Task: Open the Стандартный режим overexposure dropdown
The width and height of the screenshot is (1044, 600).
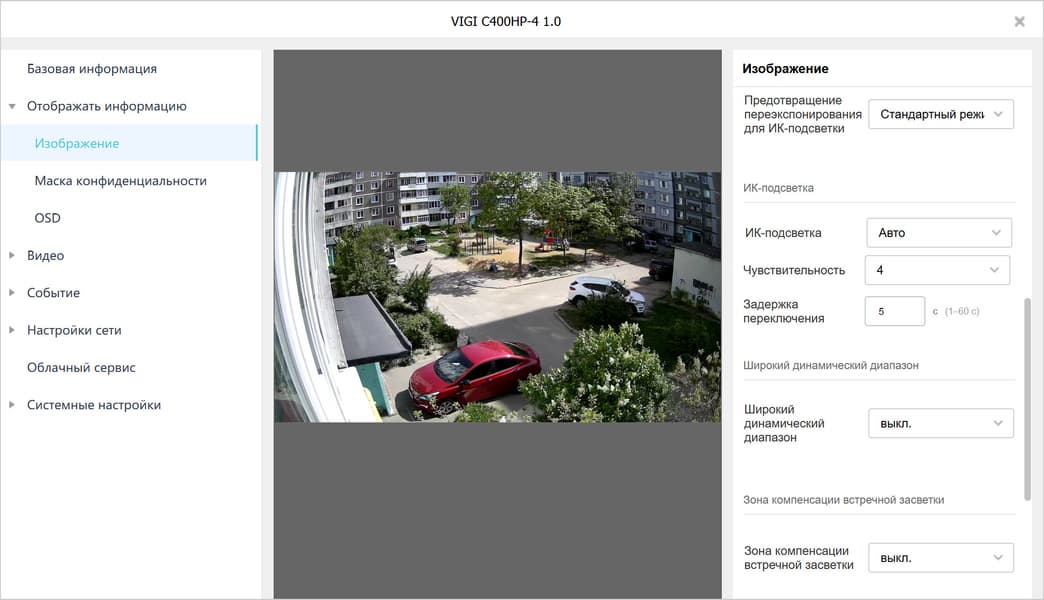Action: pyautogui.click(x=941, y=114)
